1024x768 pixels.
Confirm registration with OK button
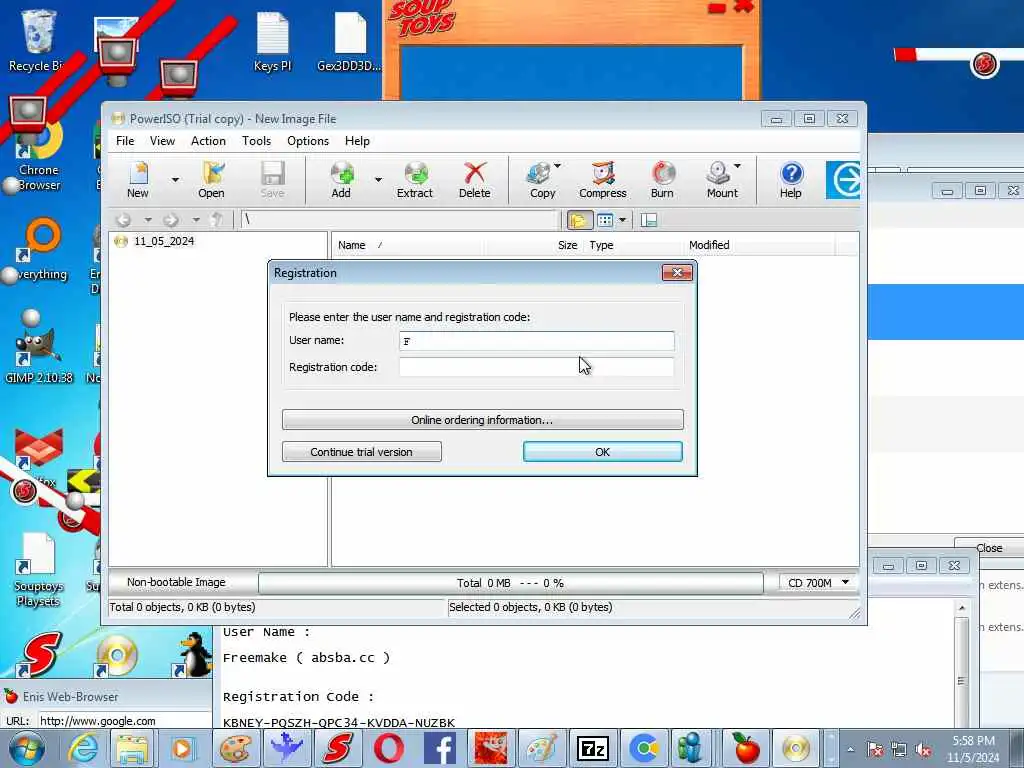[603, 452]
